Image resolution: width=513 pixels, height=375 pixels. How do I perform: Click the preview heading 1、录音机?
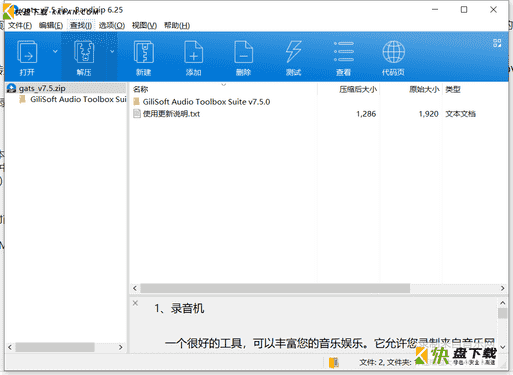click(179, 308)
